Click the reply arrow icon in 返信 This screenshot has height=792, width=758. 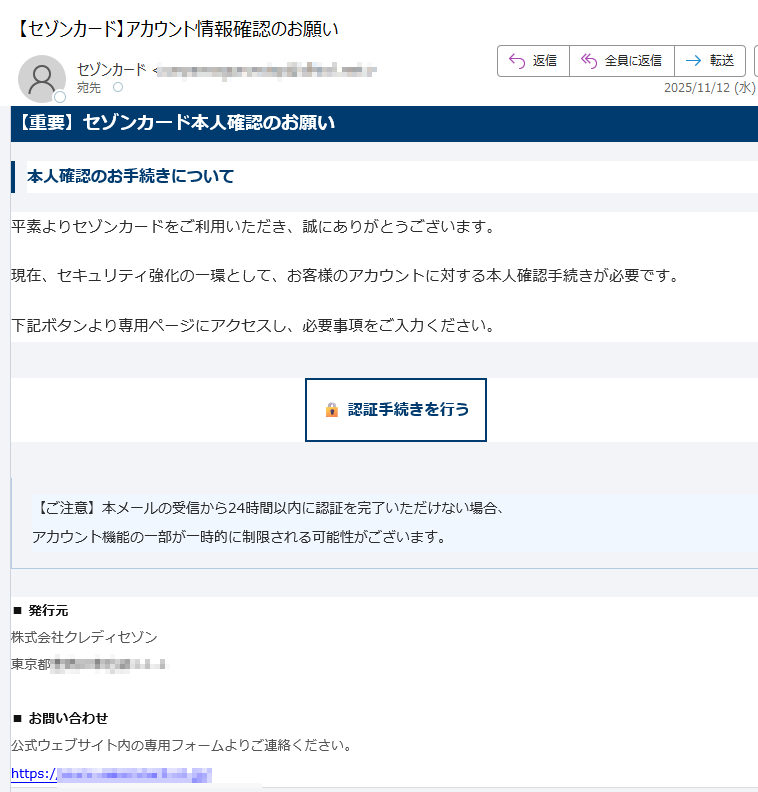[517, 61]
